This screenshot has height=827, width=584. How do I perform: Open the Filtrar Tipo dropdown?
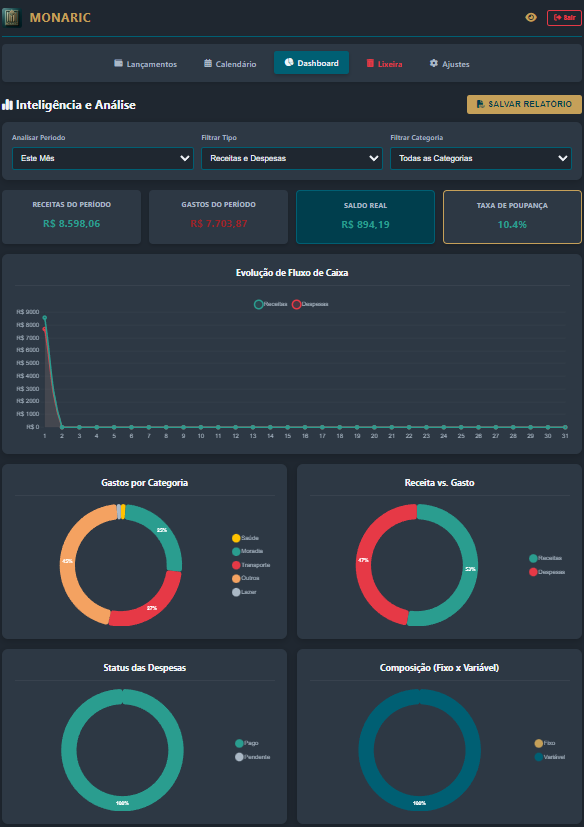[x=292, y=158]
